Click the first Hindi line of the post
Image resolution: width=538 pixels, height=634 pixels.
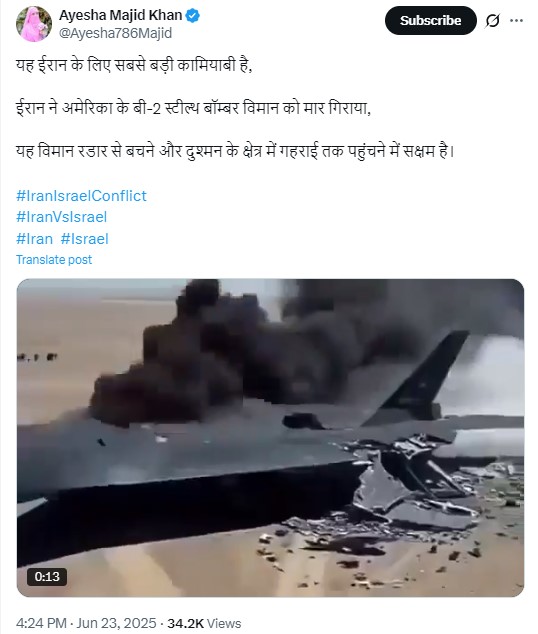pyautogui.click(x=134, y=65)
